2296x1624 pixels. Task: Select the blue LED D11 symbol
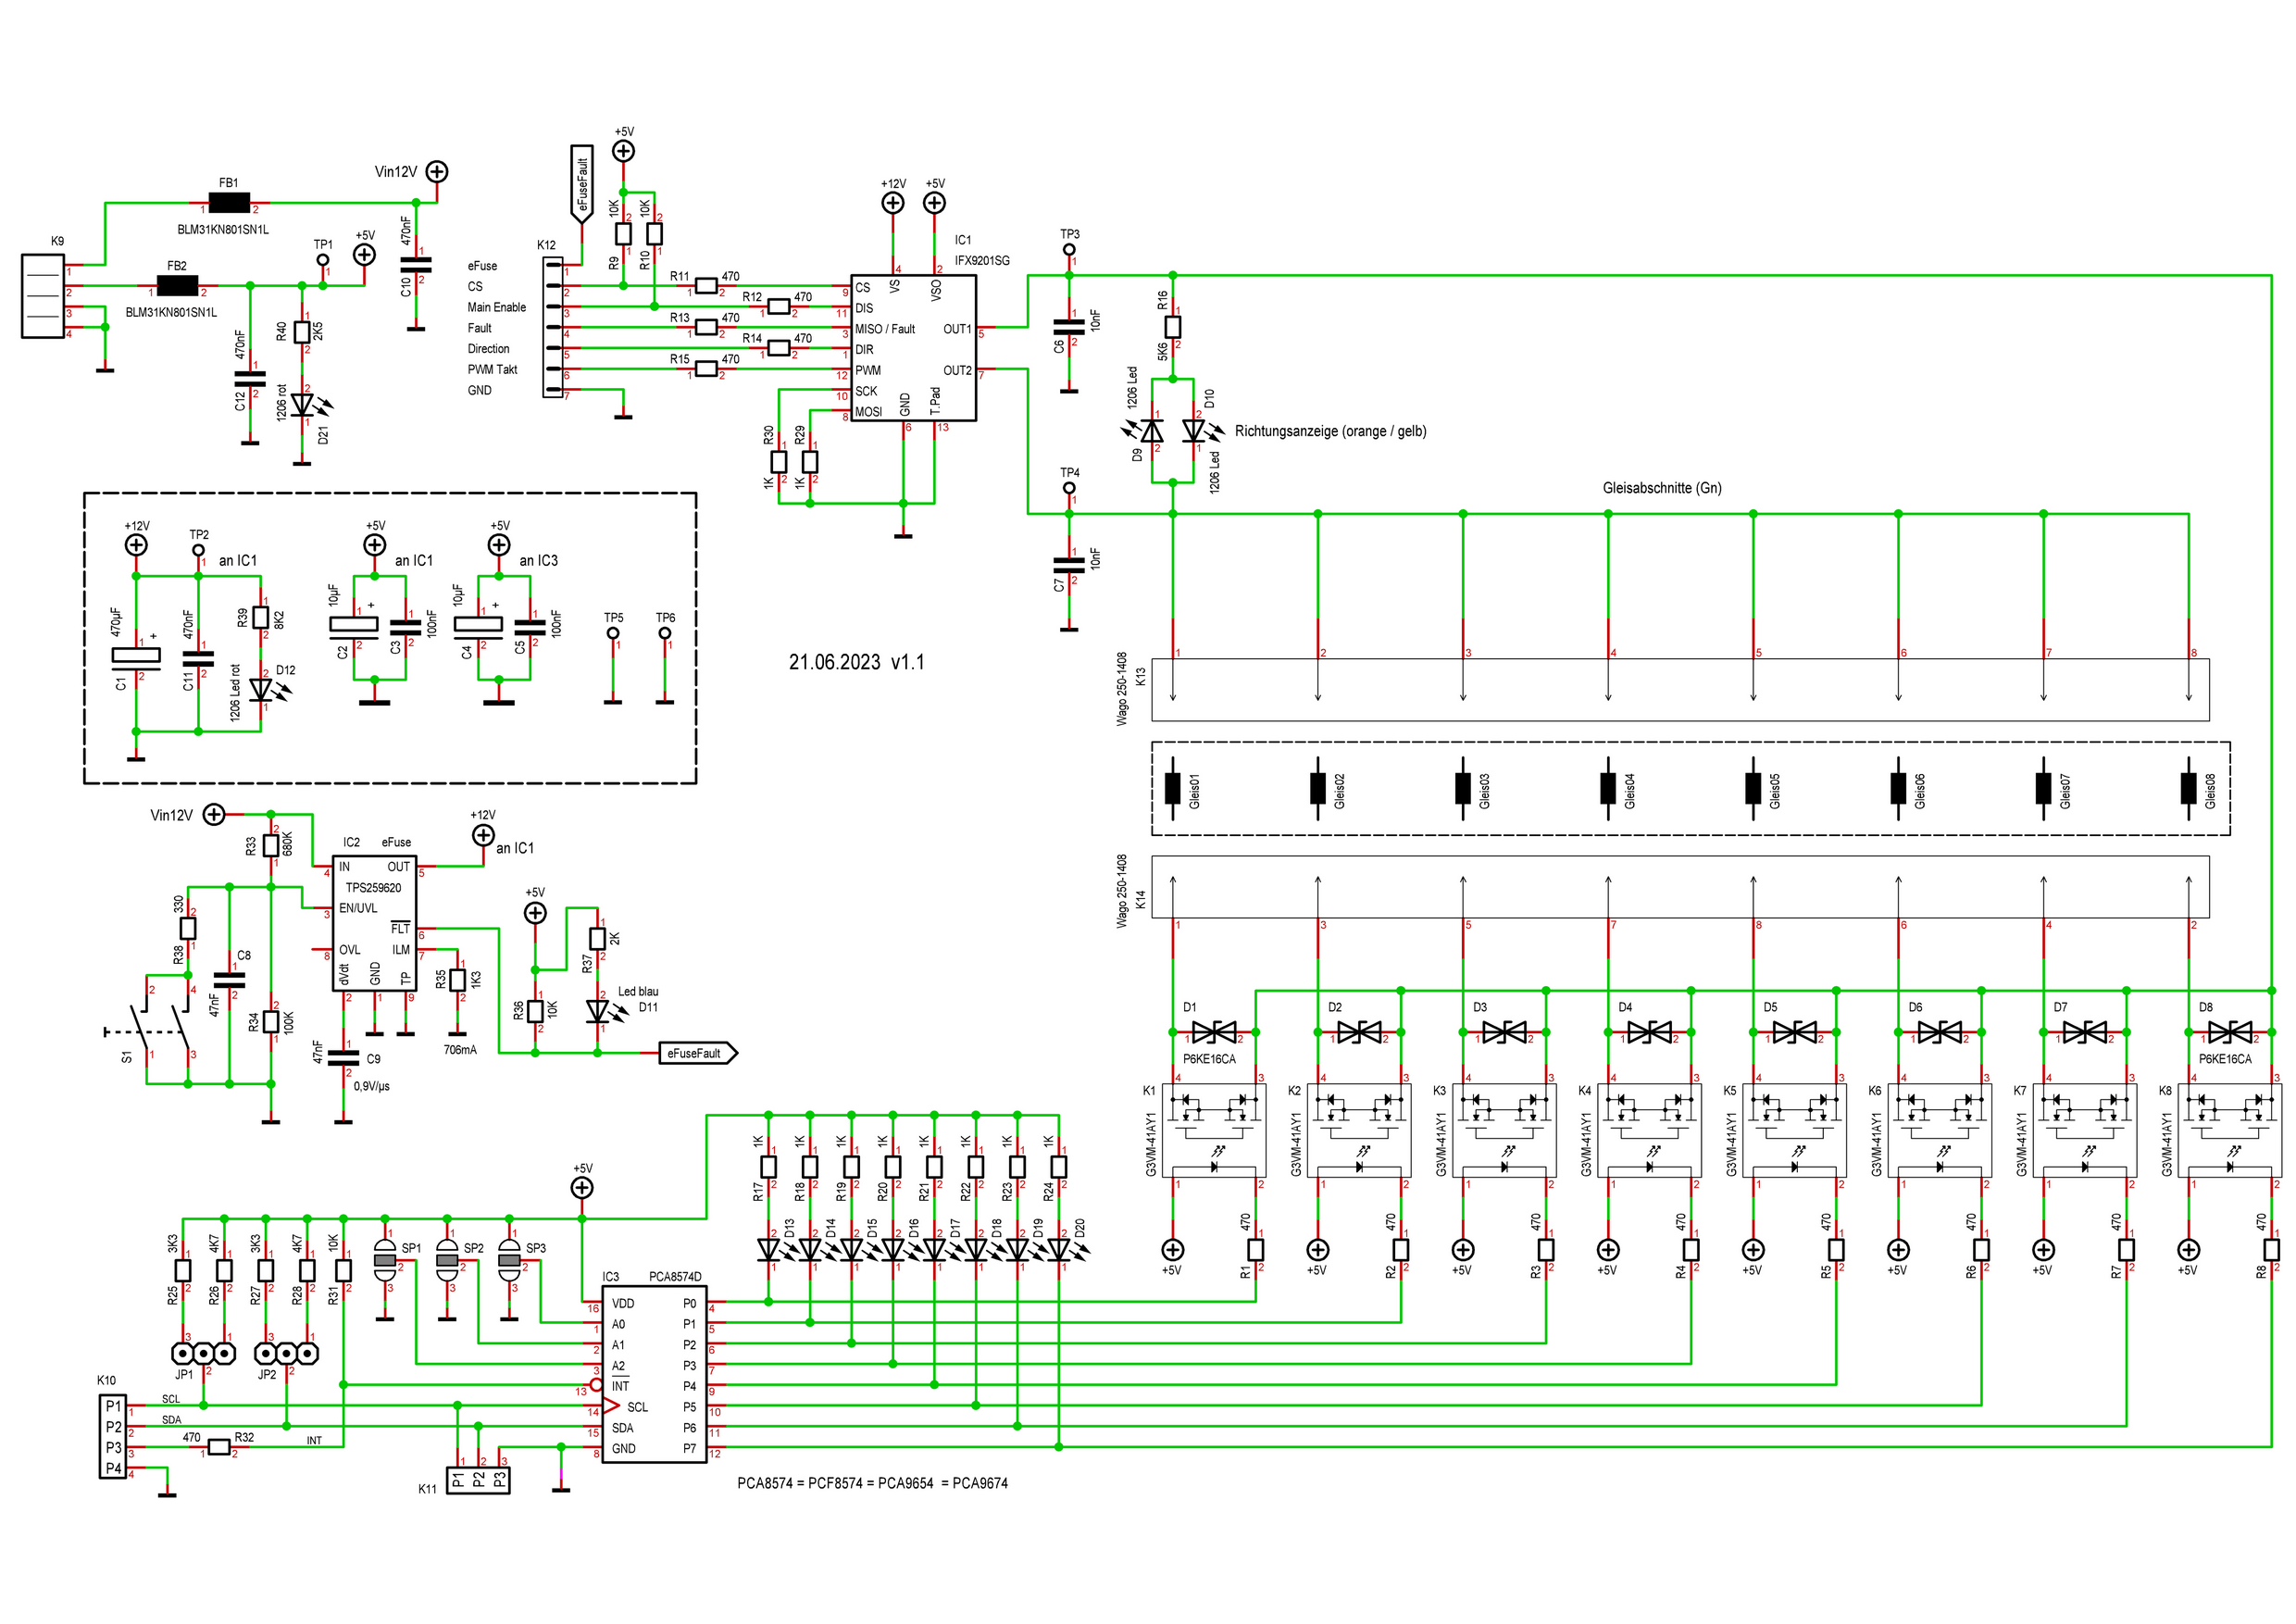click(x=598, y=1011)
